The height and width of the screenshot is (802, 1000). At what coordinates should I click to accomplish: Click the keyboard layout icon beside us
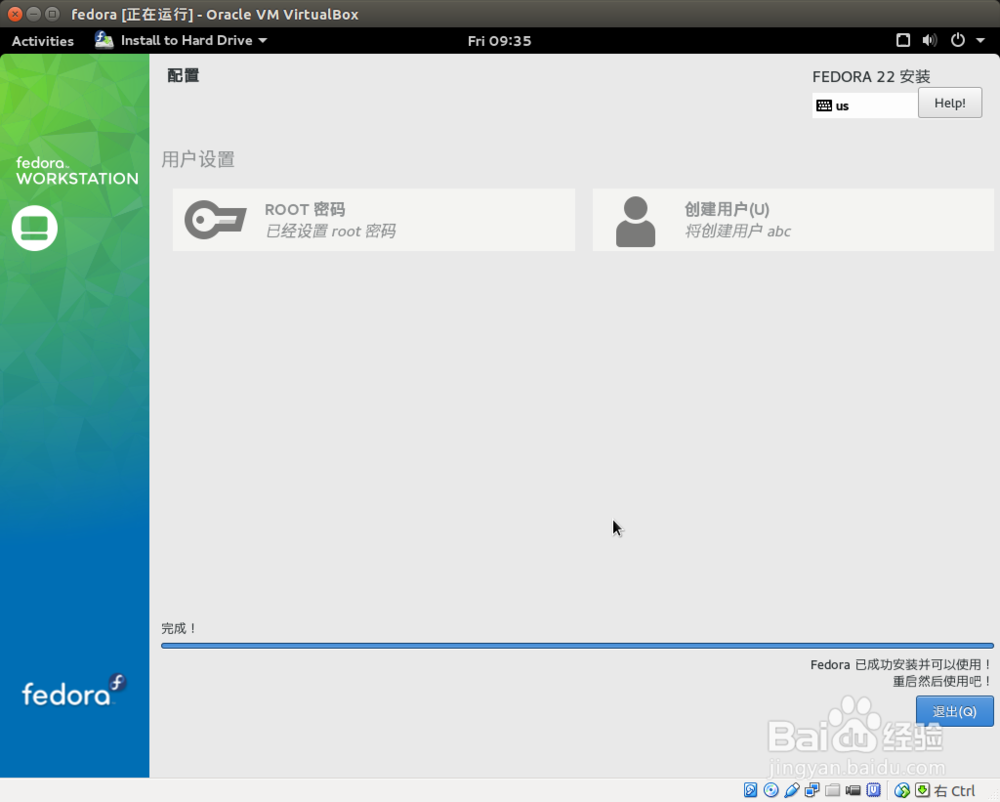pos(824,106)
